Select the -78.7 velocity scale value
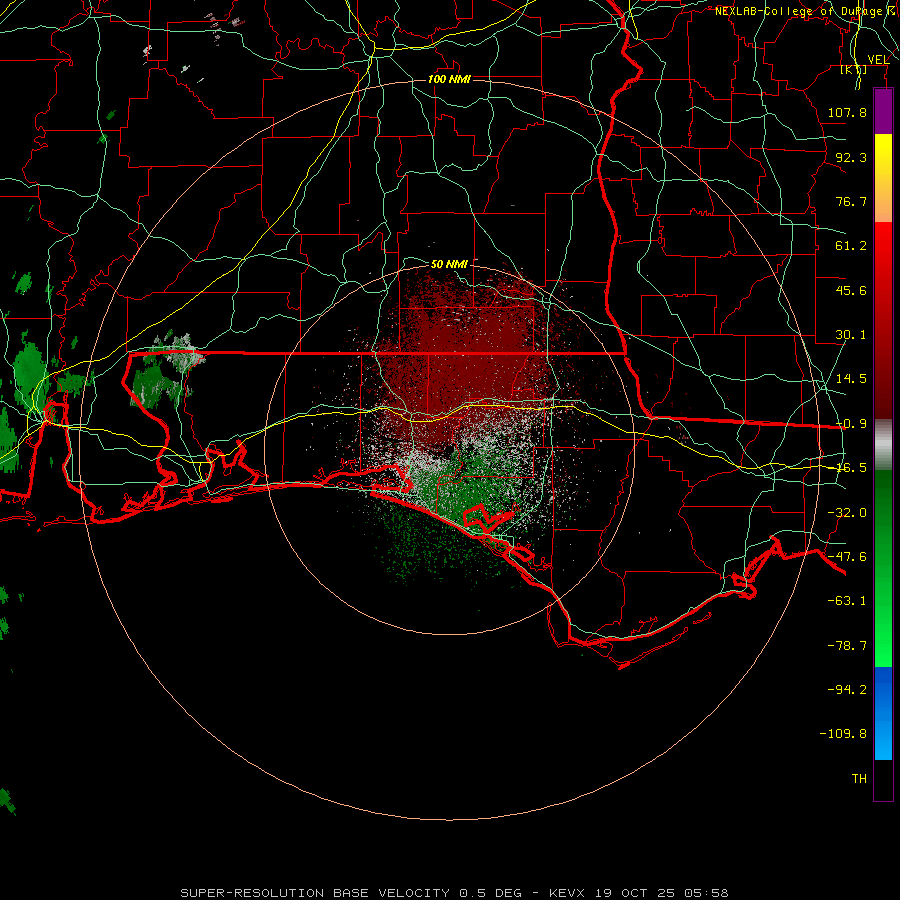The width and height of the screenshot is (900, 900). (x=847, y=646)
